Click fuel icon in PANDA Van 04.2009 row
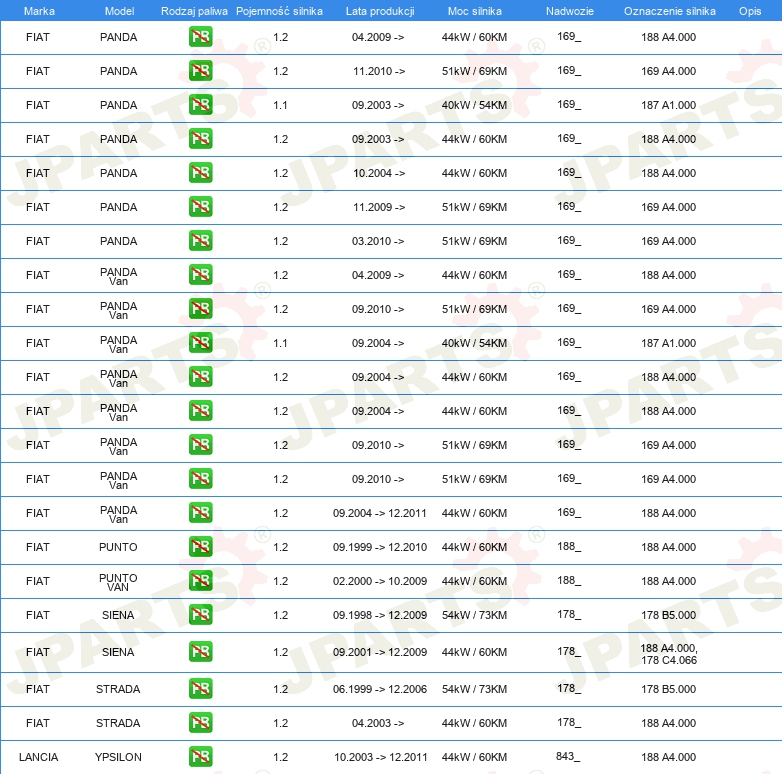The height and width of the screenshot is (774, 782). coord(200,275)
